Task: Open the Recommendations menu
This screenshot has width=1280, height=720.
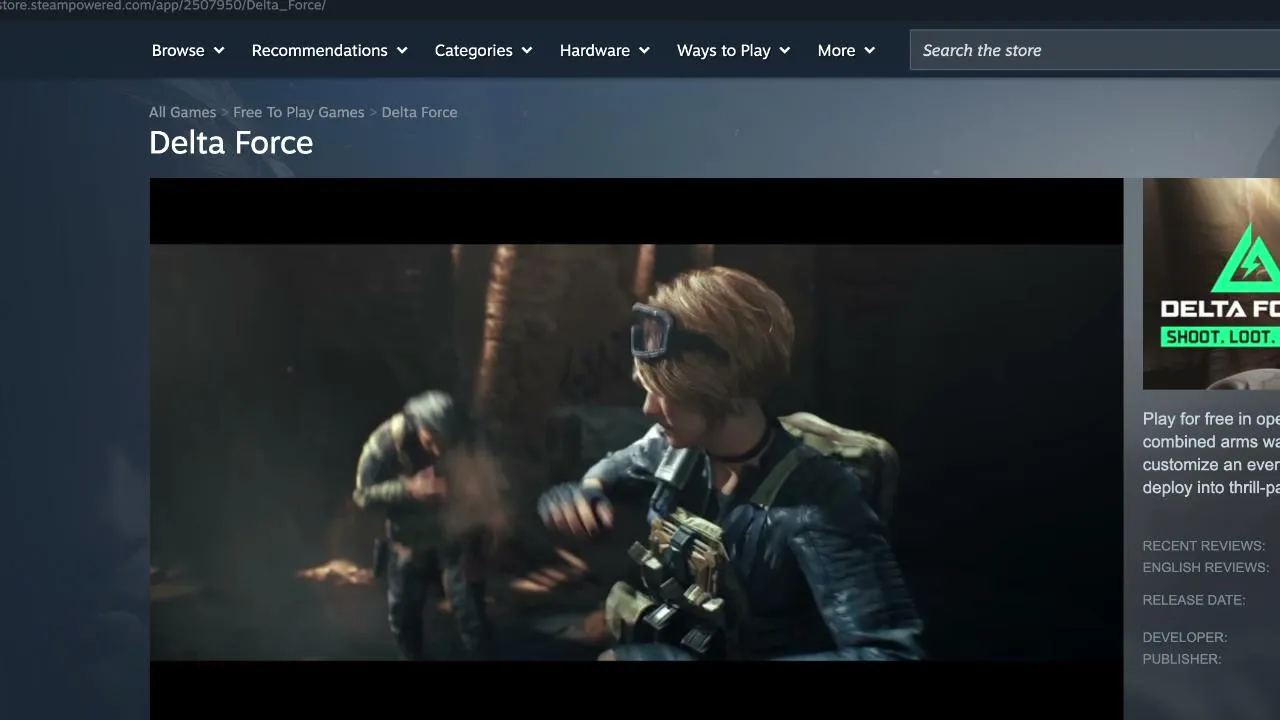Action: (x=330, y=50)
